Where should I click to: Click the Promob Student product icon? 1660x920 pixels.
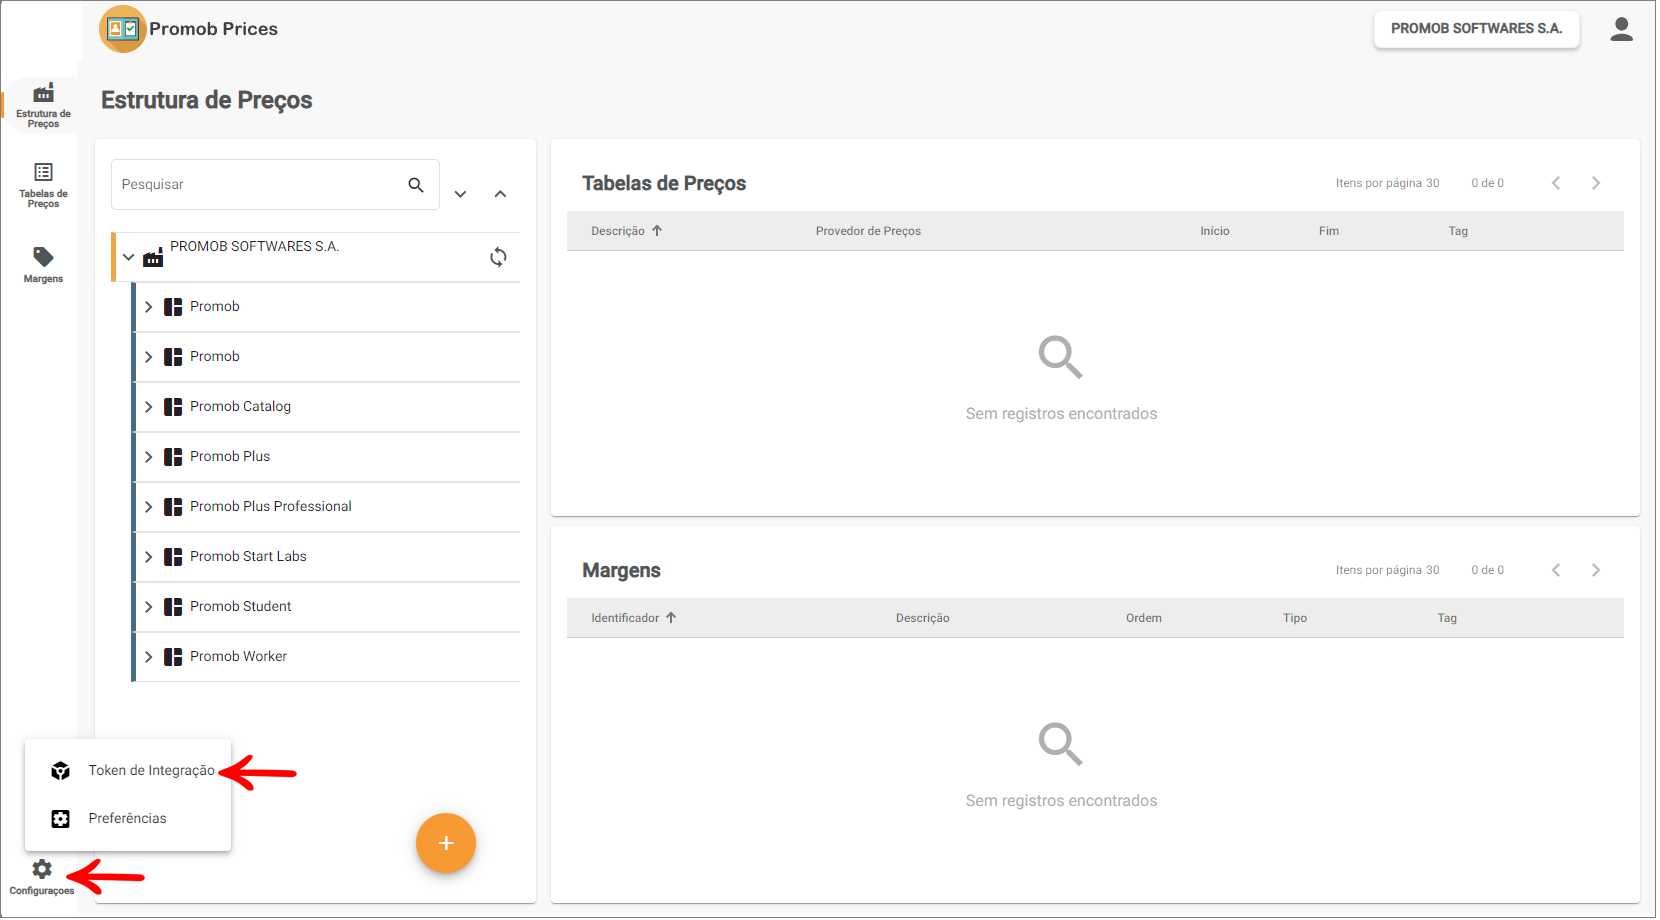pos(173,607)
